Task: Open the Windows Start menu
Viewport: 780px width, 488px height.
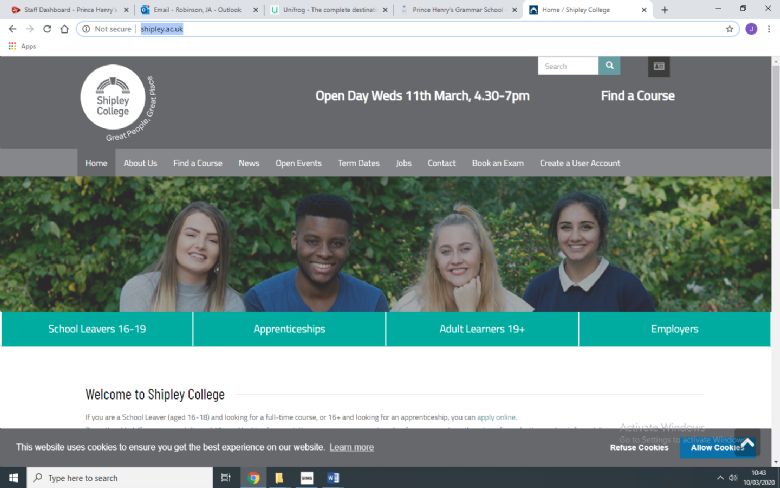Action: coord(13,478)
